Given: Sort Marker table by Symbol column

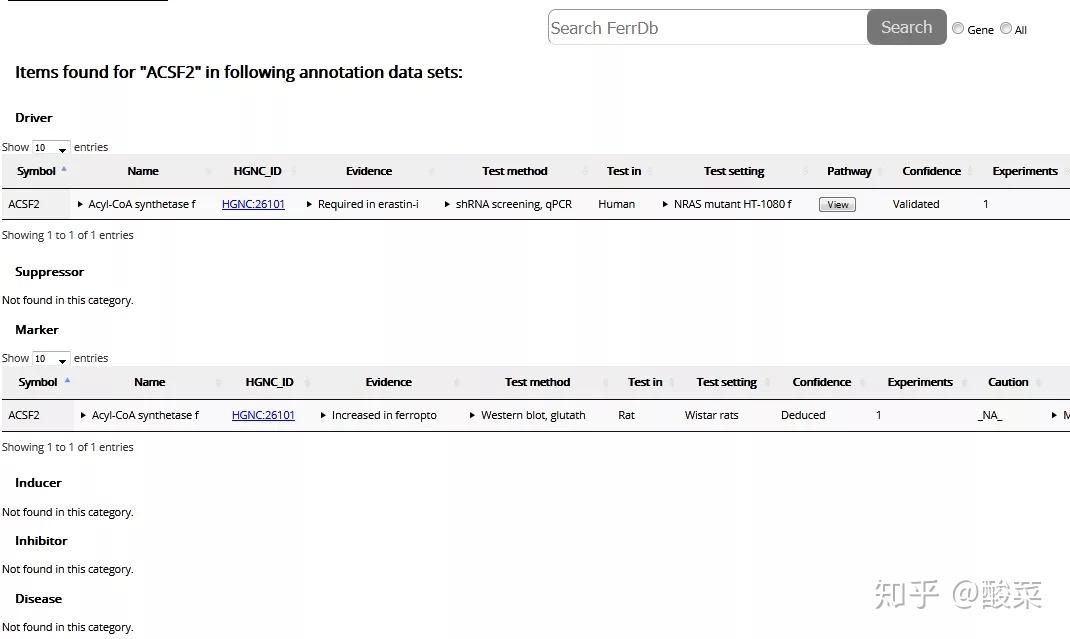Looking at the screenshot, I should click(x=38, y=382).
